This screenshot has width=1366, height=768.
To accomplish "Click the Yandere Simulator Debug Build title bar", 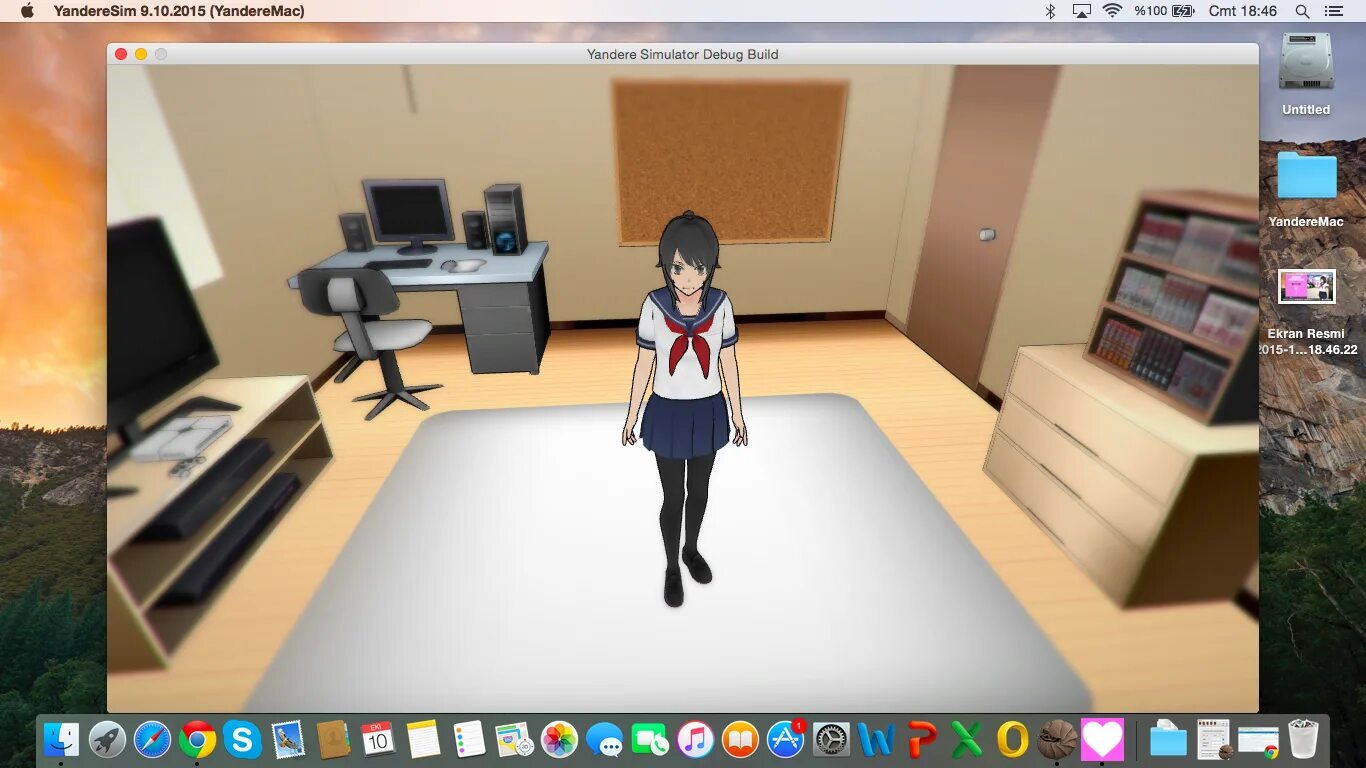I will [683, 54].
